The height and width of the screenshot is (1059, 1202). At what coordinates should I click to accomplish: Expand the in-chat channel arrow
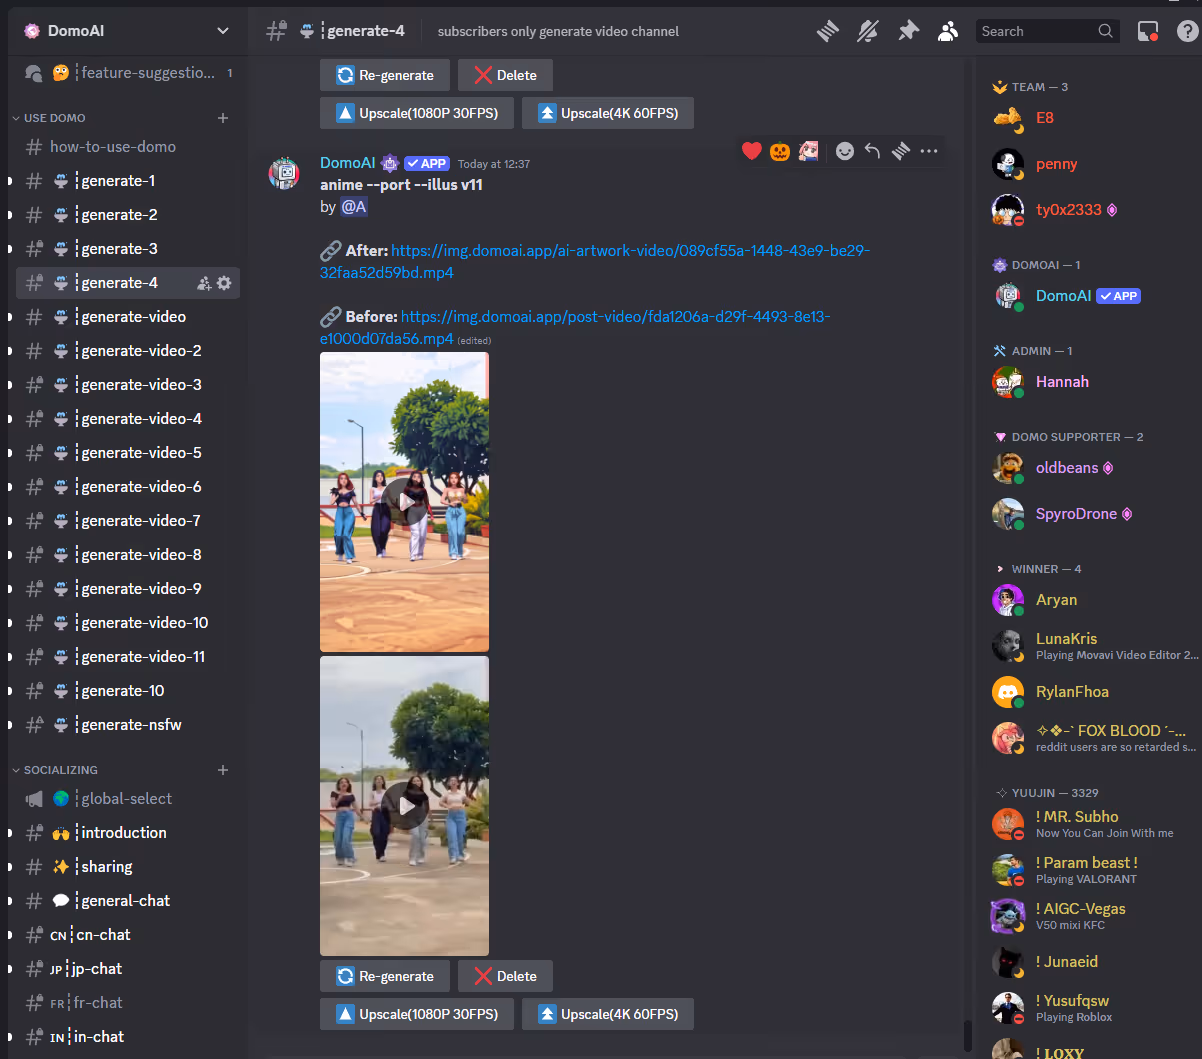click(10, 1037)
